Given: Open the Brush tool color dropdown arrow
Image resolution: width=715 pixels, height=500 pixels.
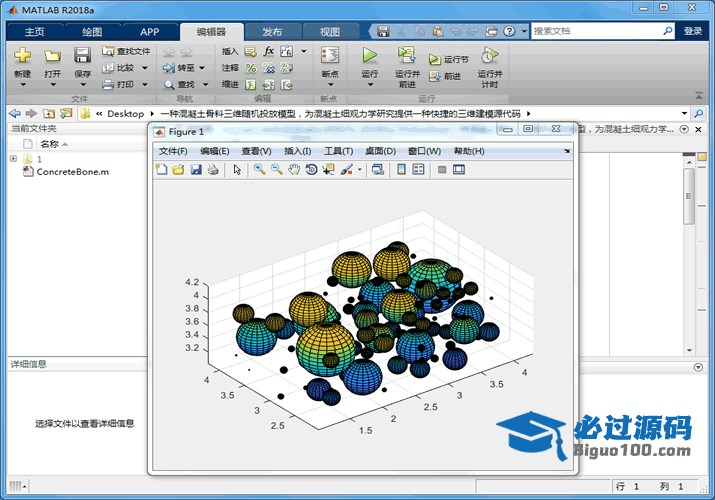Looking at the screenshot, I should point(360,170).
